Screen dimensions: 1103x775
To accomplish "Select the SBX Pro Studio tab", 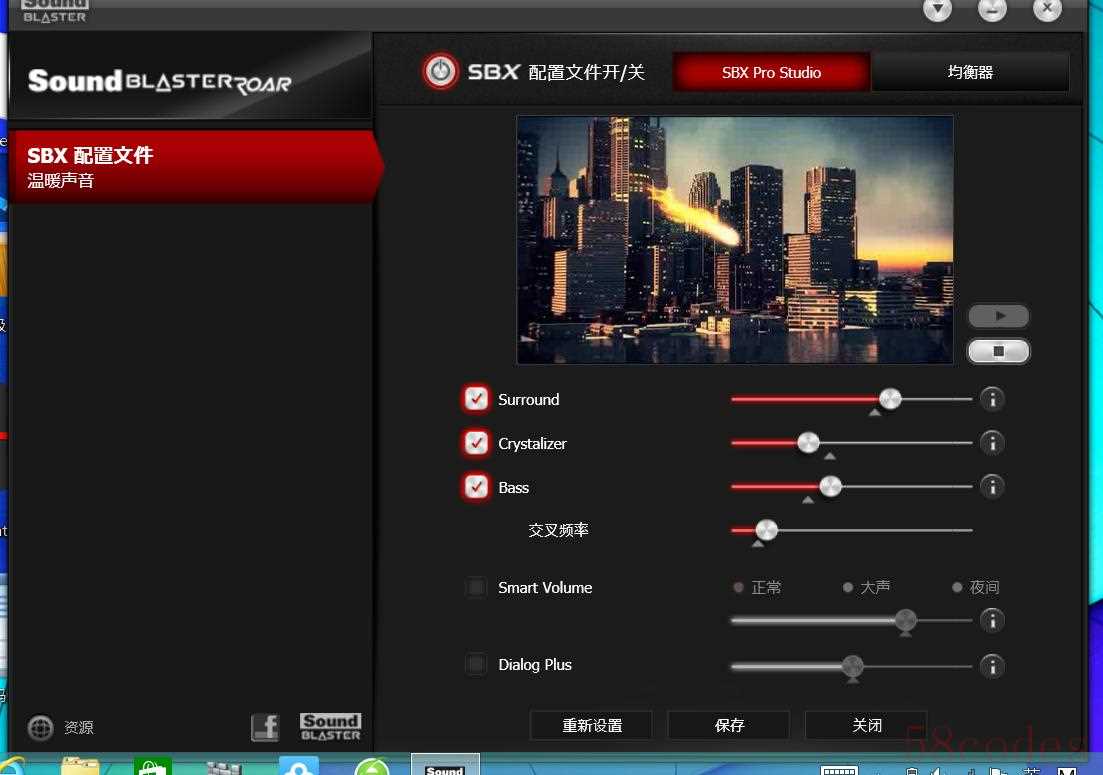I will [x=772, y=72].
